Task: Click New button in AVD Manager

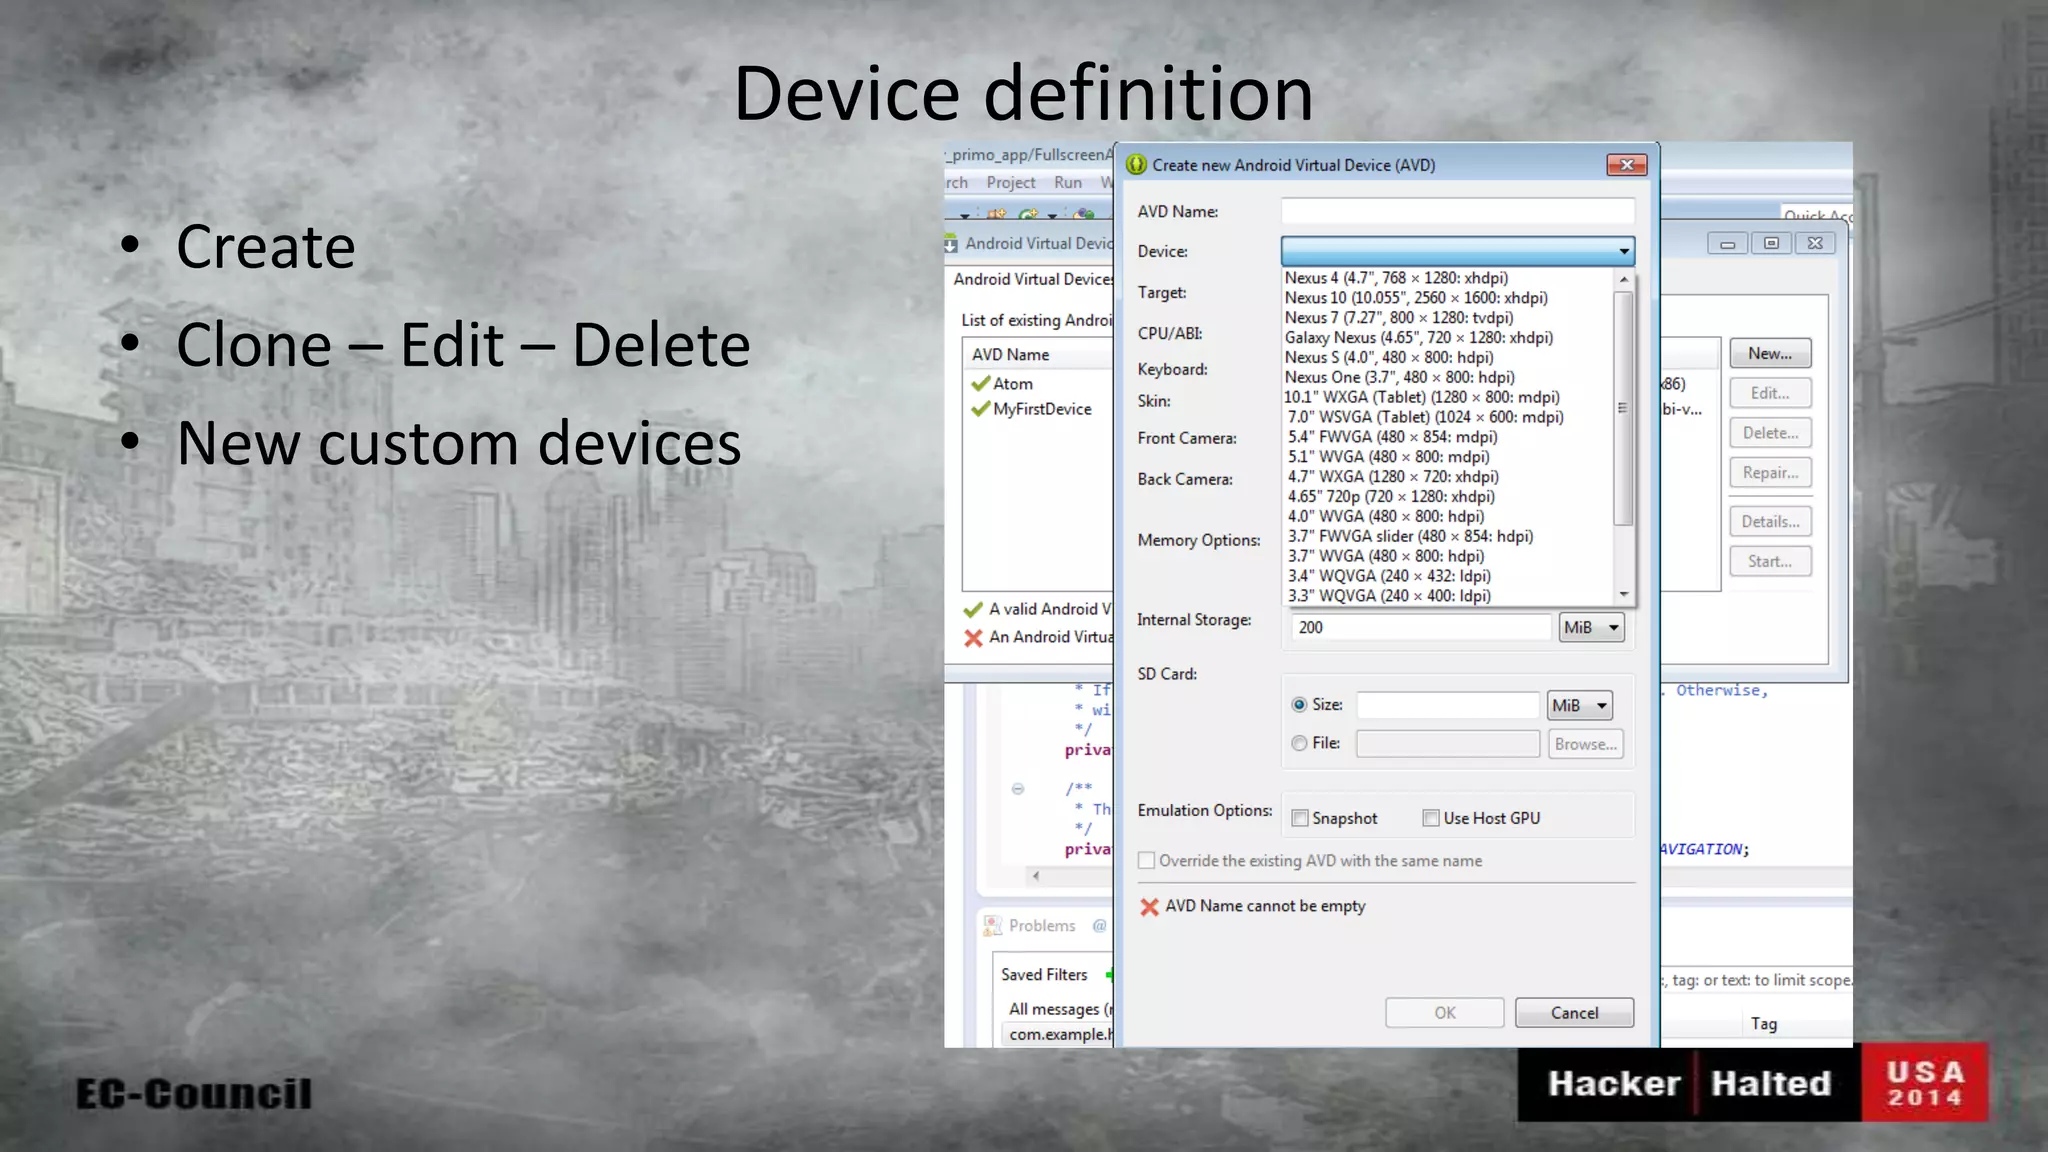Action: 1770,354
